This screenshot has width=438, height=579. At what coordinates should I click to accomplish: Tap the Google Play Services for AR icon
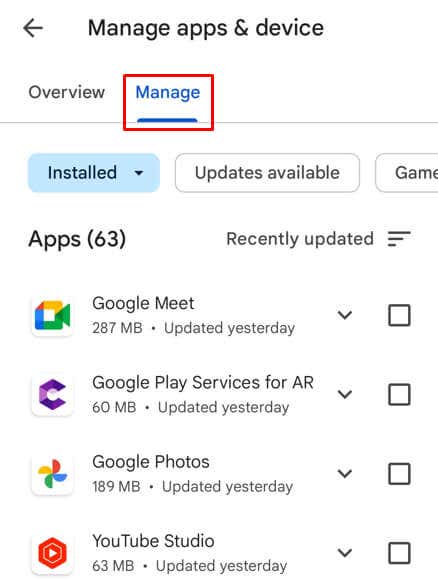coord(52,395)
